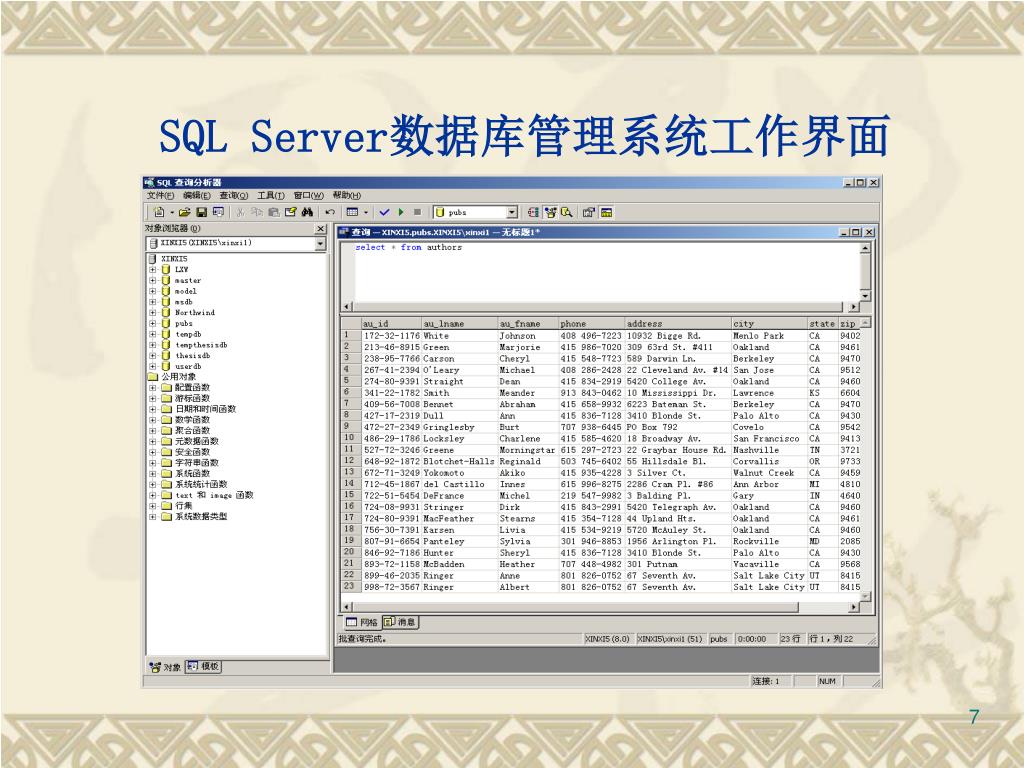1024x768 pixels.
Task: Open the 窗口(W) menu
Action: (x=308, y=195)
